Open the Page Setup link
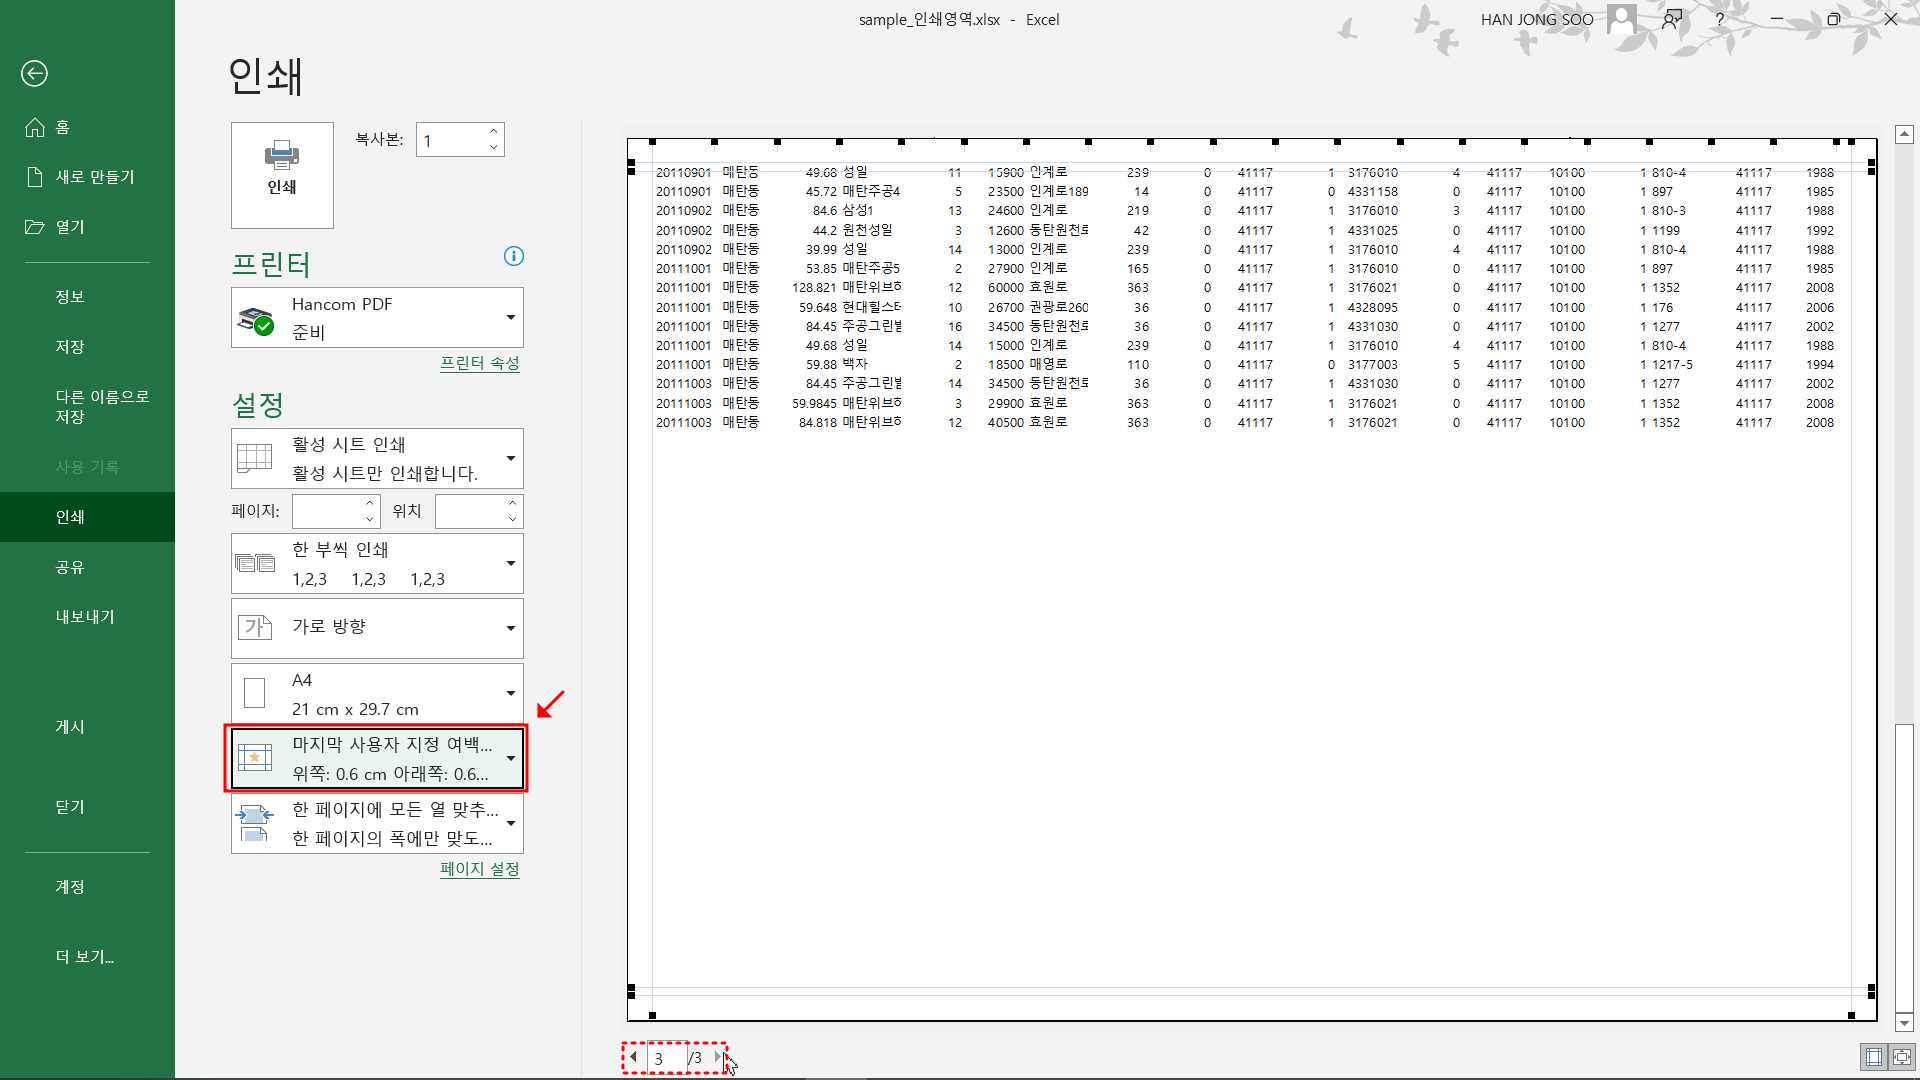The height and width of the screenshot is (1080, 1920). 479,869
